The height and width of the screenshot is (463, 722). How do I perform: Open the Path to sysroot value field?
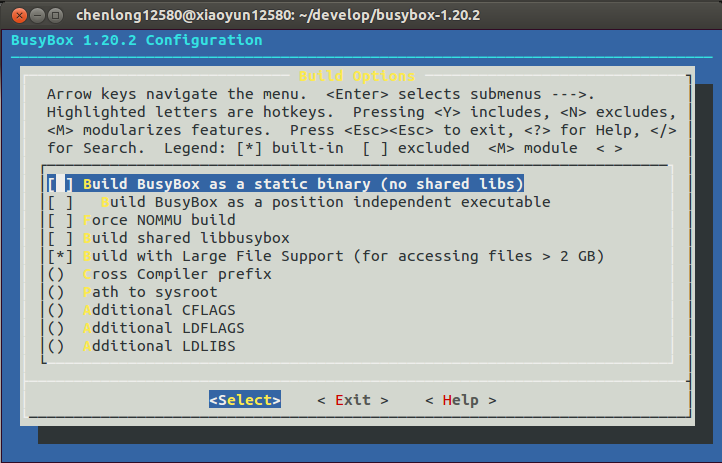point(56,292)
